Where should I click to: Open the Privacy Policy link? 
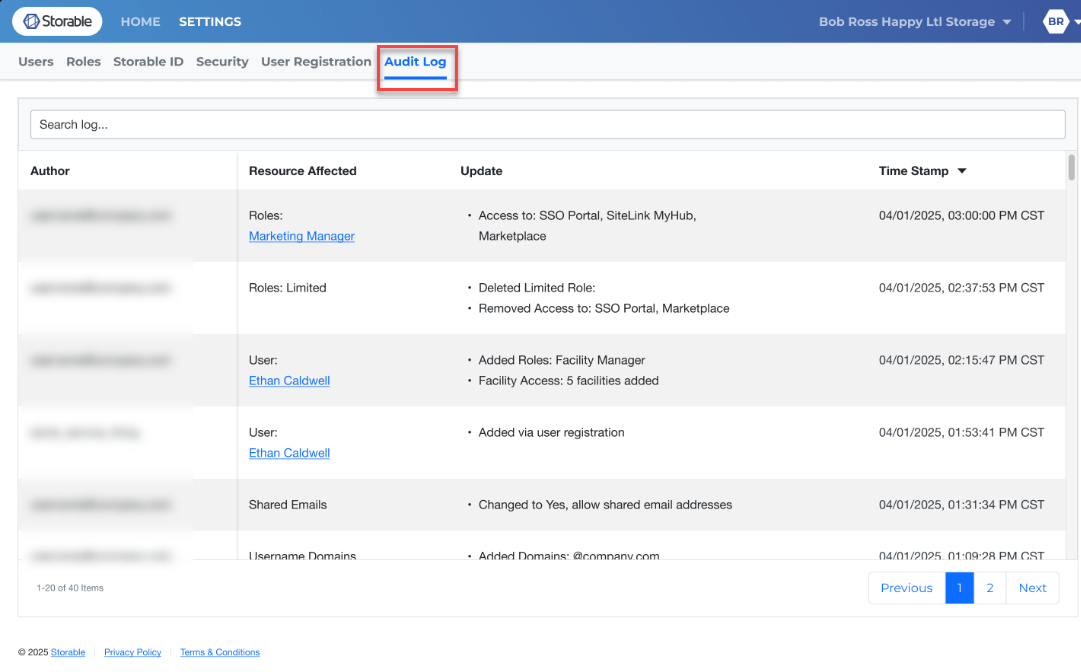[x=132, y=652]
